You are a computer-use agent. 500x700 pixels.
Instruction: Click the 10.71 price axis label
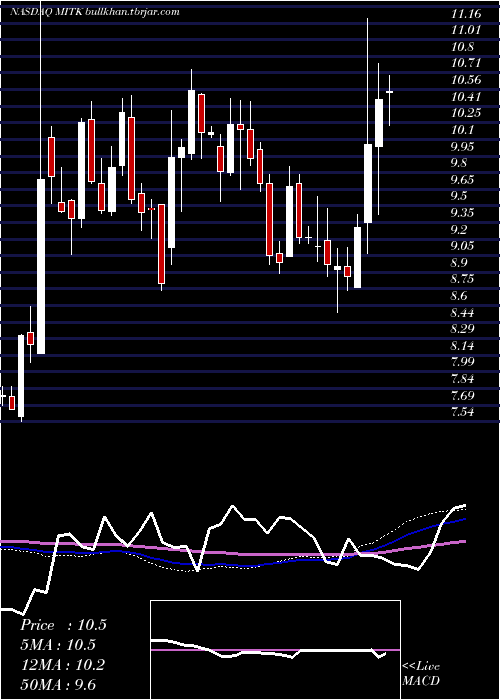(x=466, y=64)
